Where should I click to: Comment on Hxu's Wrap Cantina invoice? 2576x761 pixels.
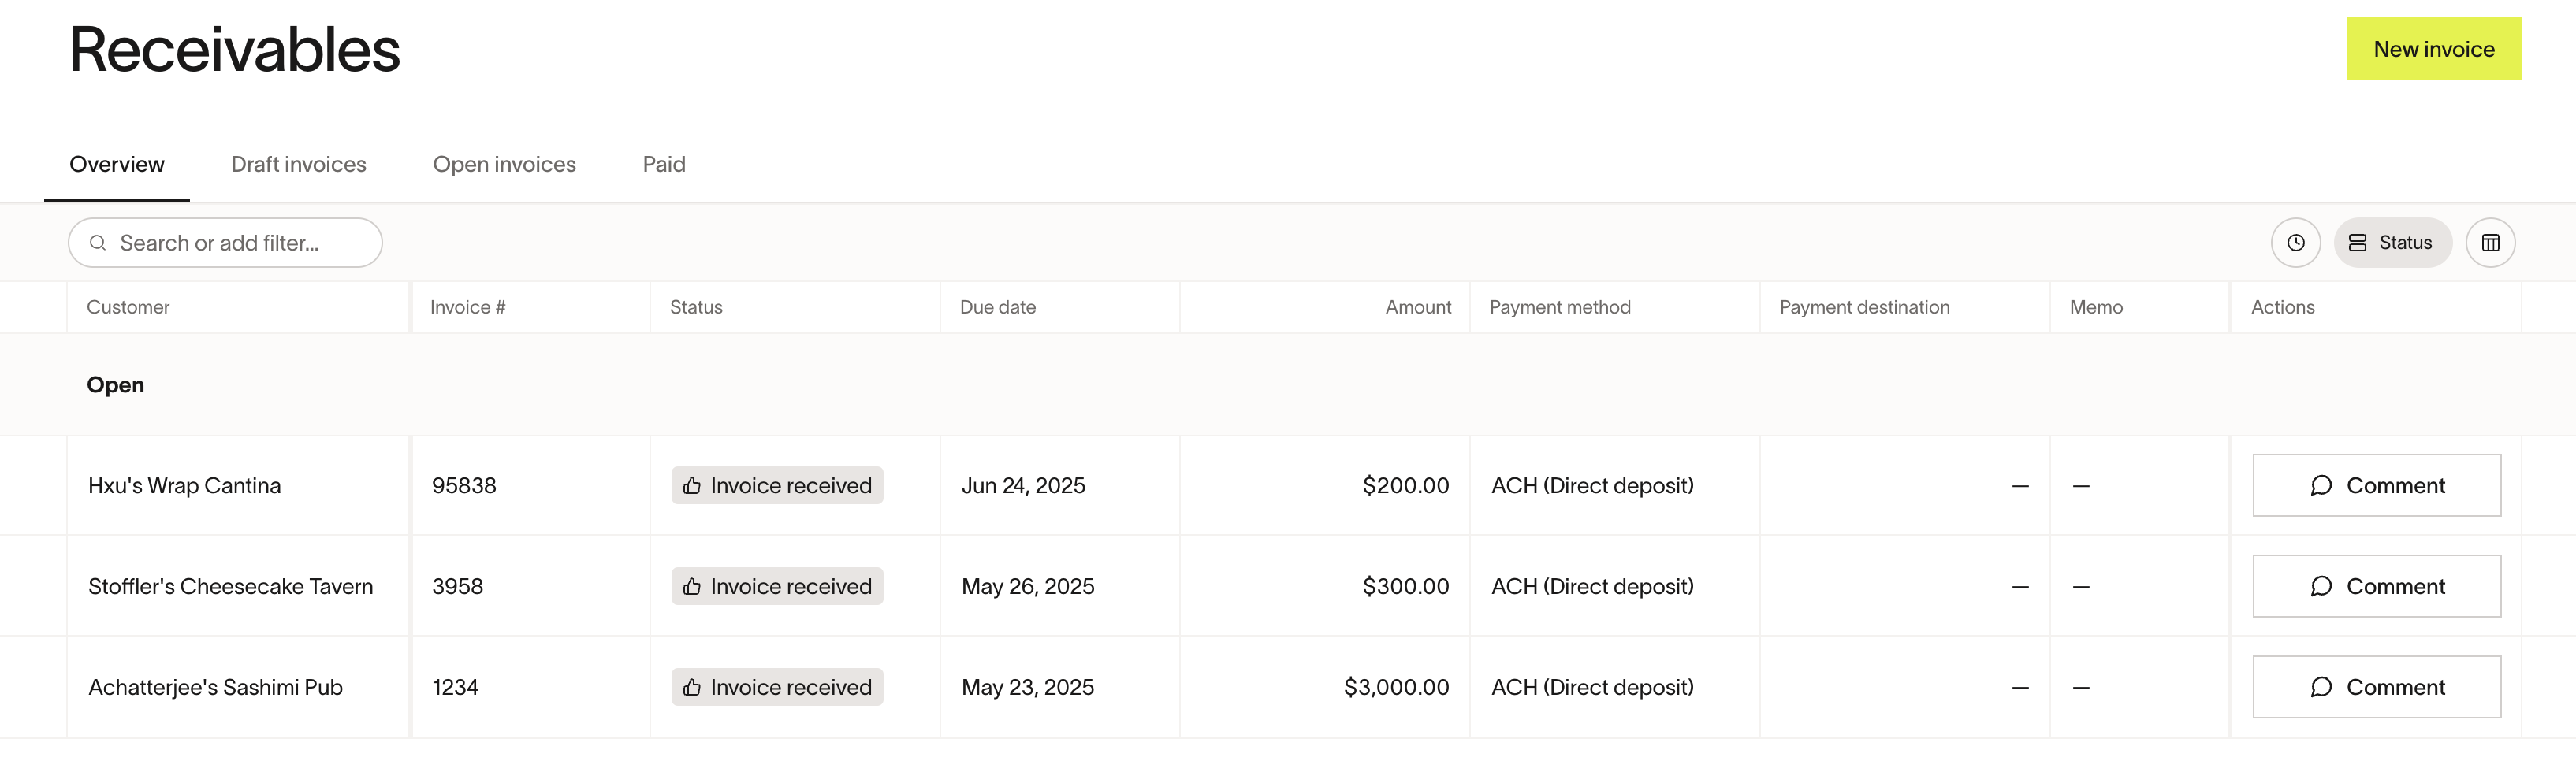tap(2376, 486)
